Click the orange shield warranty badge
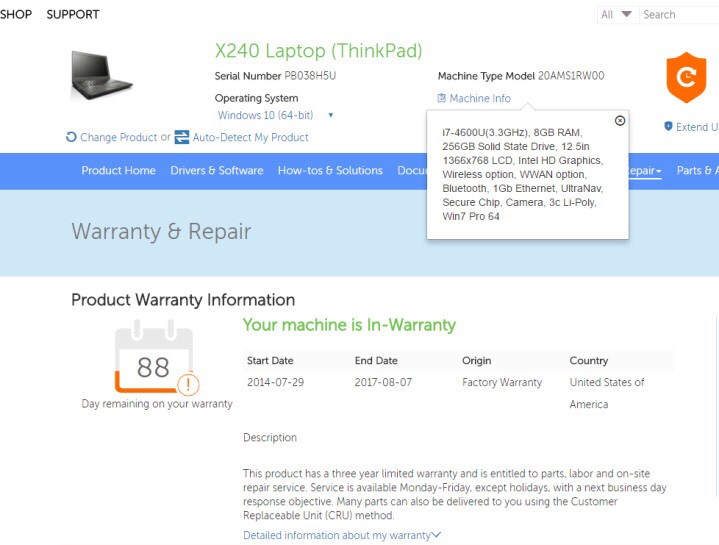Viewport: 719px width, 545px height. (686, 79)
